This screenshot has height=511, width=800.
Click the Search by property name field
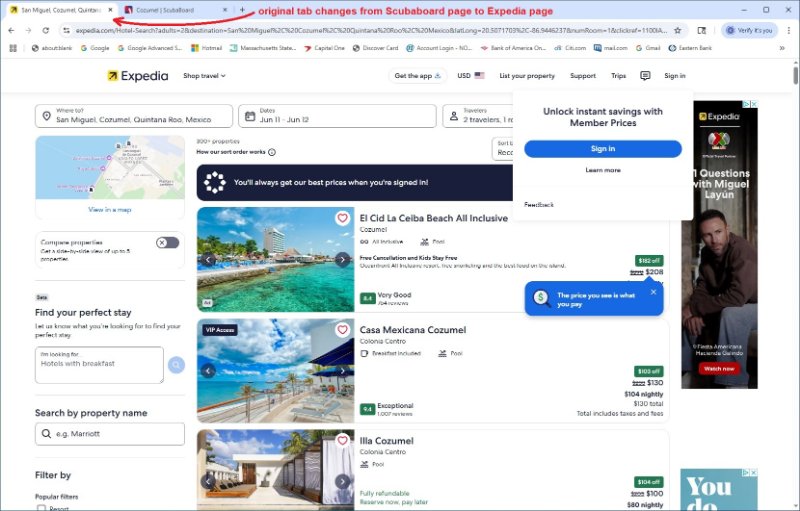coord(110,433)
